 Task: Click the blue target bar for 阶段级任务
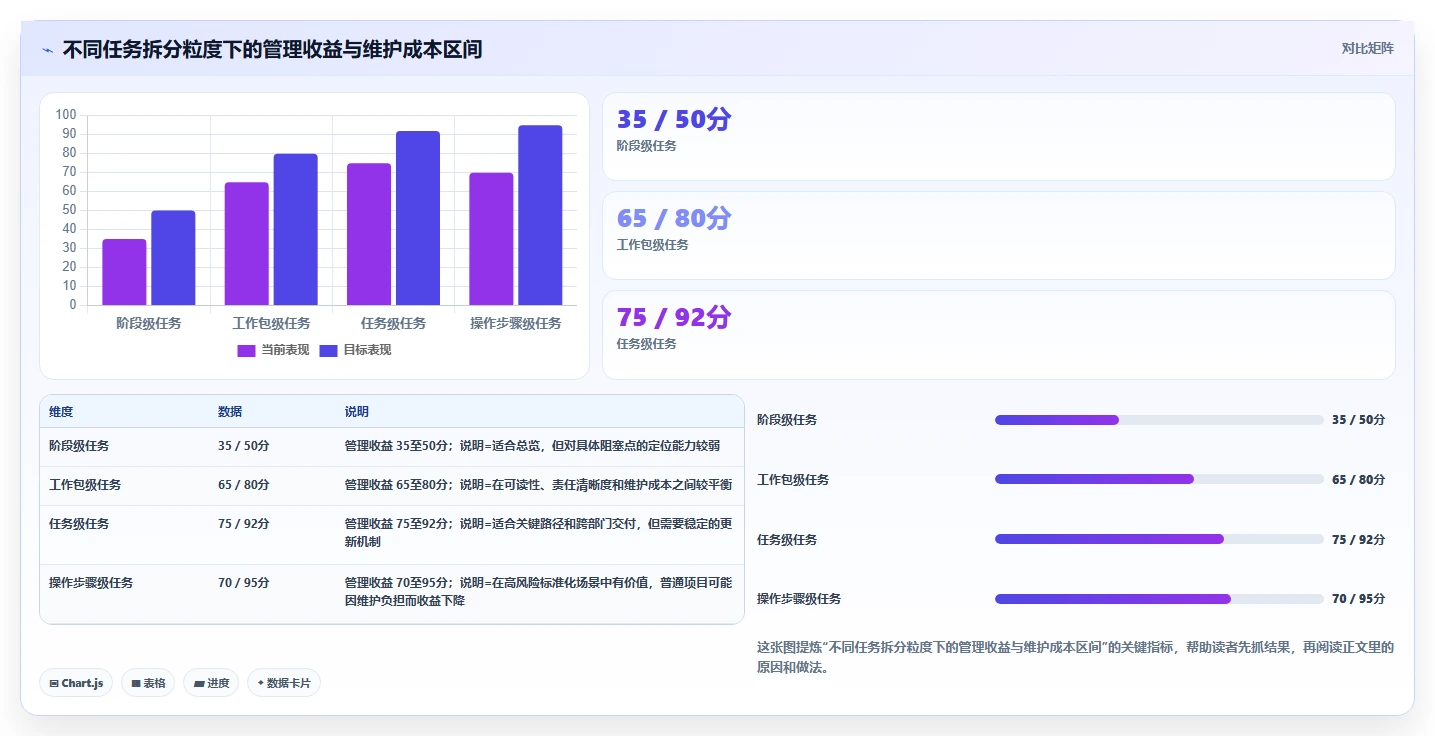tap(173, 258)
